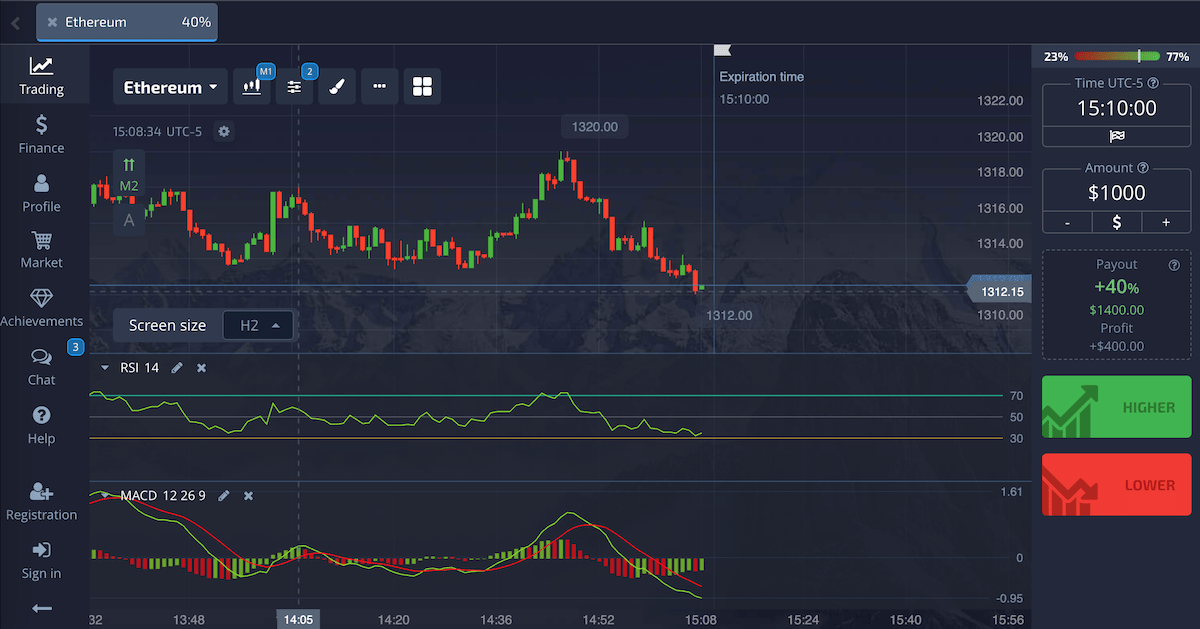Click the $1000 amount field
The image size is (1200, 629).
coord(1117,193)
